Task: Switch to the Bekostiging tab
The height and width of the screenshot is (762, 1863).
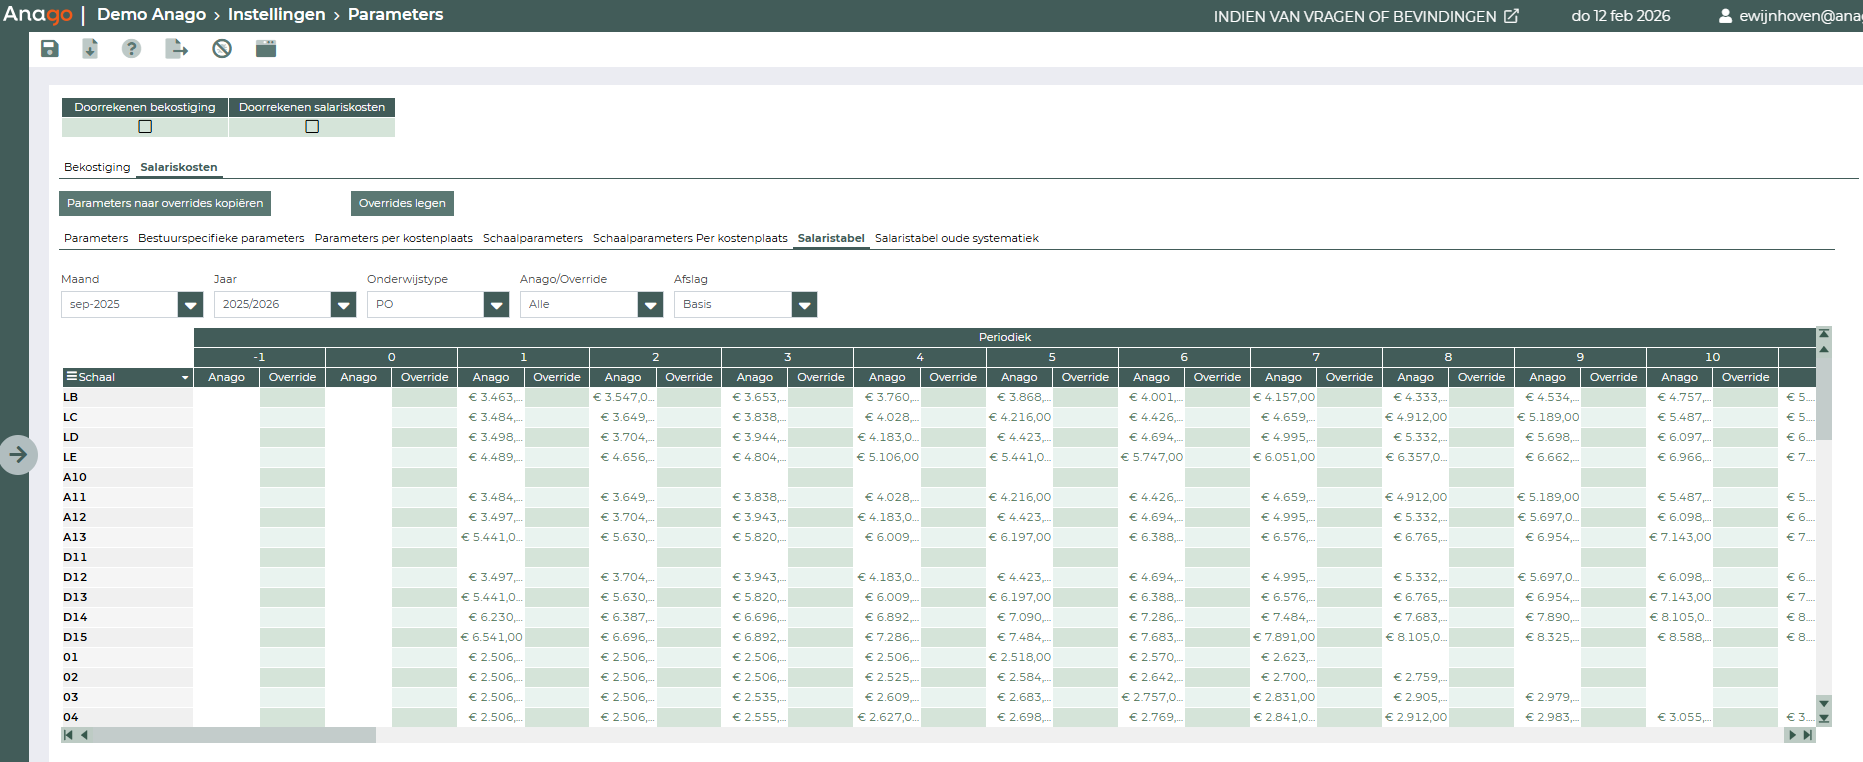Action: pos(97,167)
